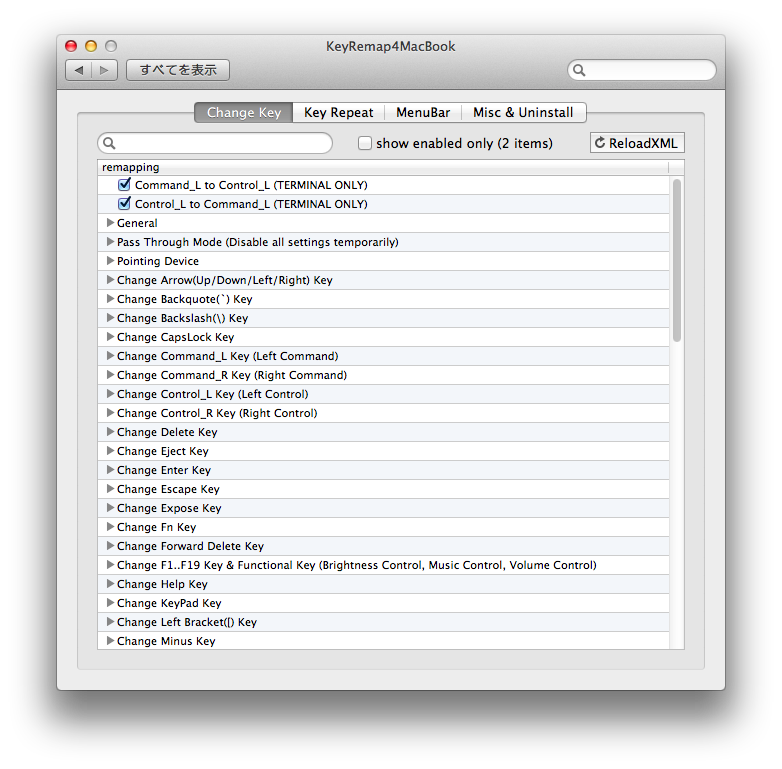Close the KeyRemap4MacBook window

(71, 46)
